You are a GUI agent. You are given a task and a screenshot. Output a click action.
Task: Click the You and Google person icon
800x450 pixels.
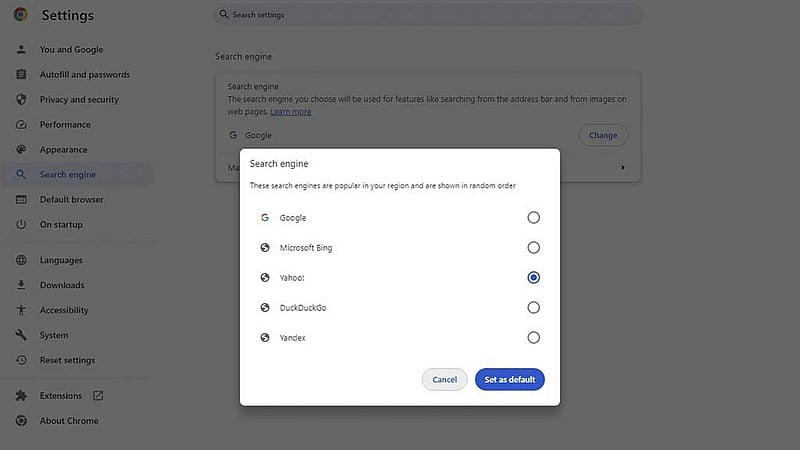click(21, 49)
